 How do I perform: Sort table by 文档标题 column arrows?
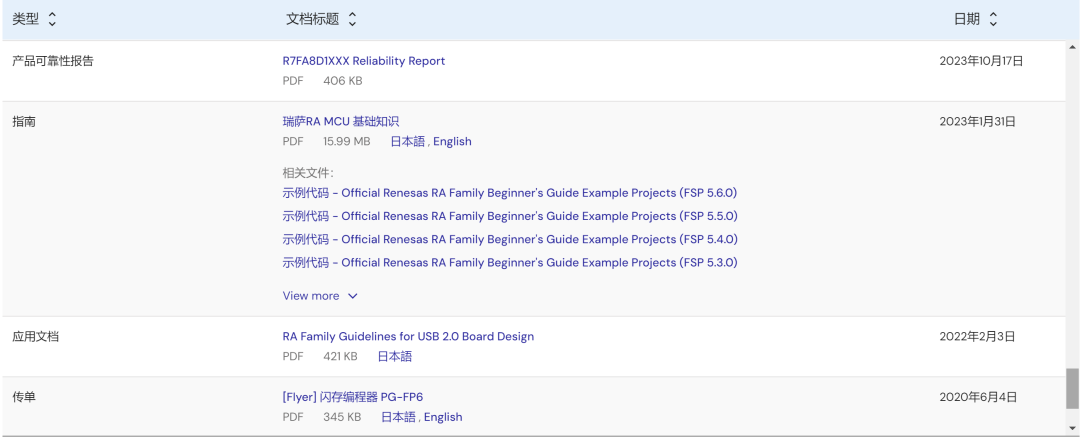[x=352, y=19]
